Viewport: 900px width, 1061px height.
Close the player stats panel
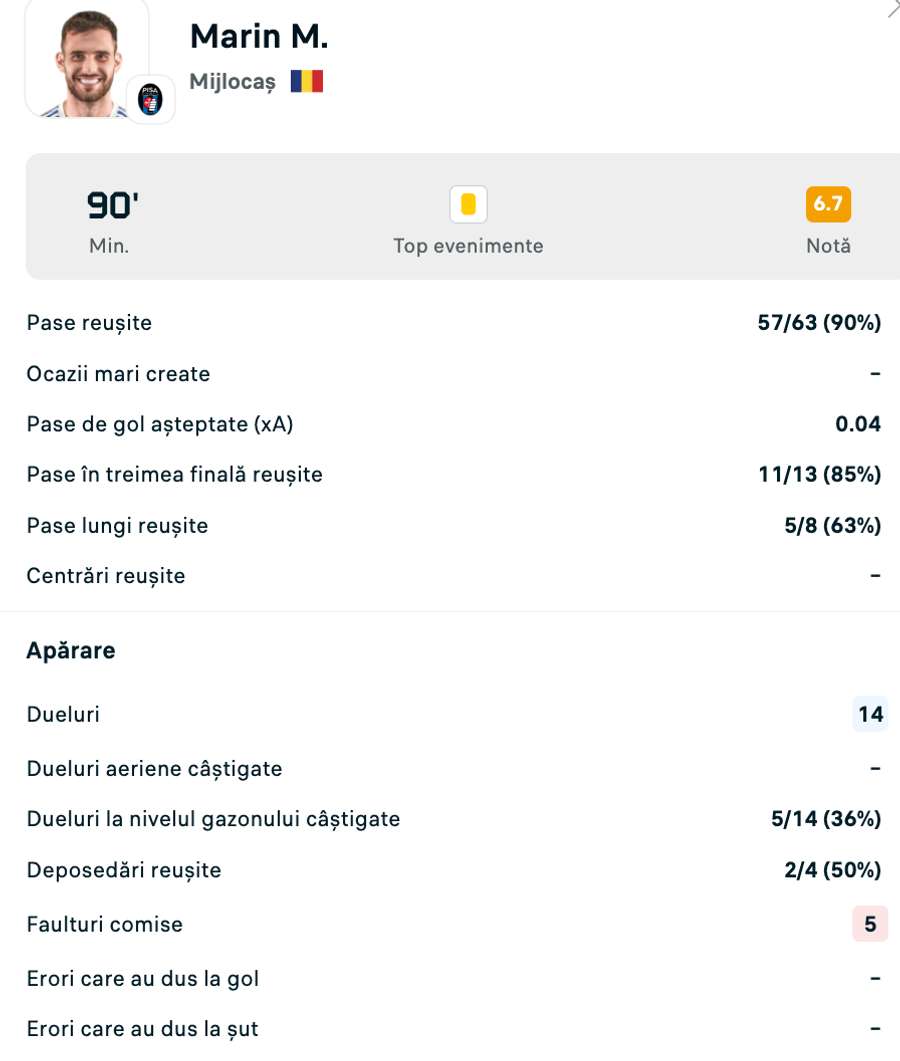[893, 9]
